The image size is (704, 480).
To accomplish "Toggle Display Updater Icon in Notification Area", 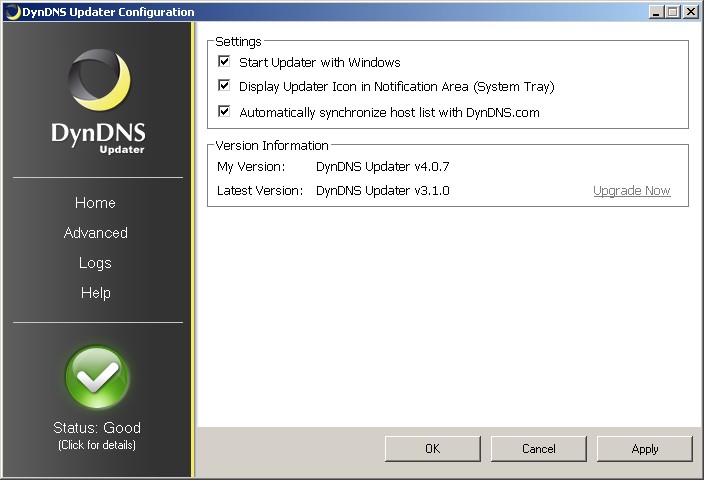I will pos(224,85).
